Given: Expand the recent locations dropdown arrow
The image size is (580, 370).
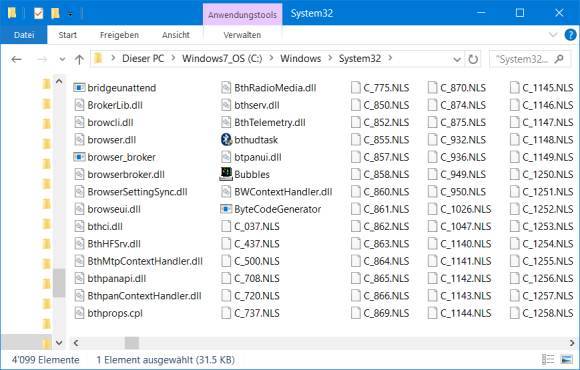Looking at the screenshot, I should 62,60.
